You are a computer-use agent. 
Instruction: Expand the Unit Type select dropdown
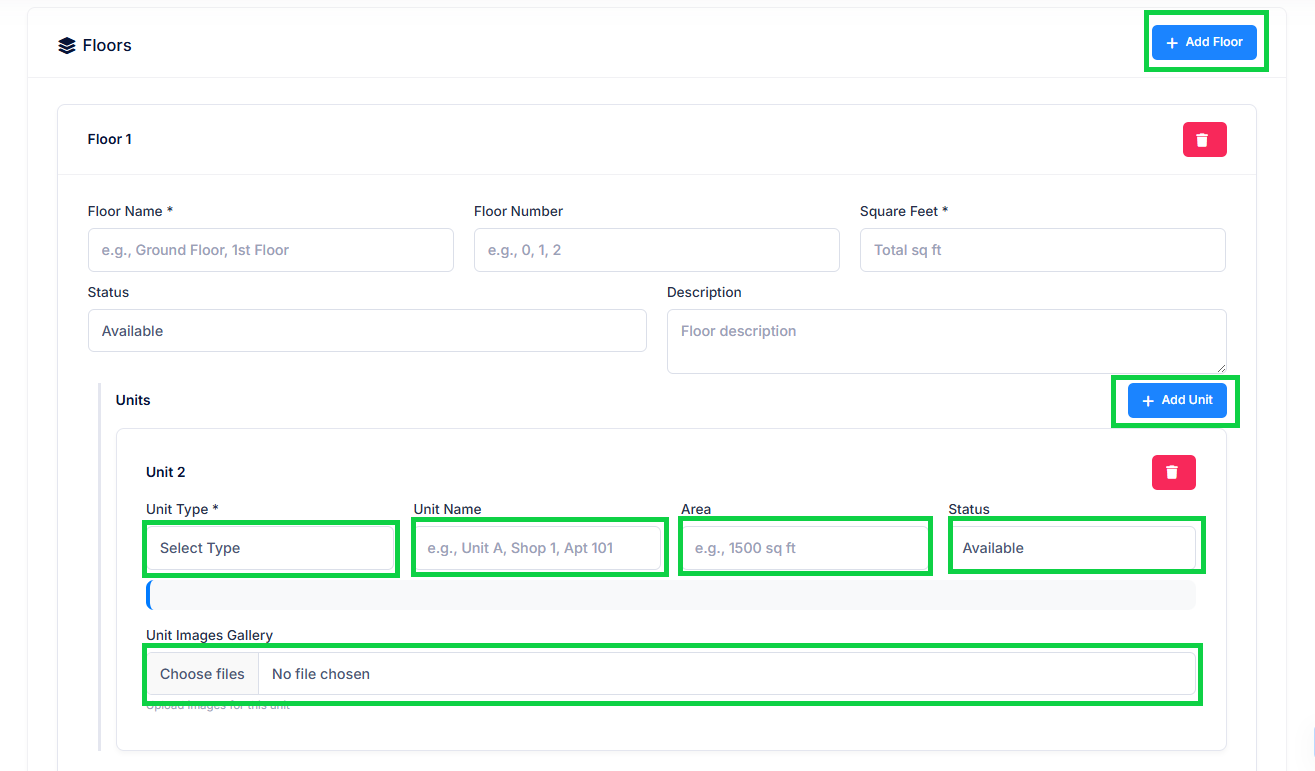[x=270, y=548]
